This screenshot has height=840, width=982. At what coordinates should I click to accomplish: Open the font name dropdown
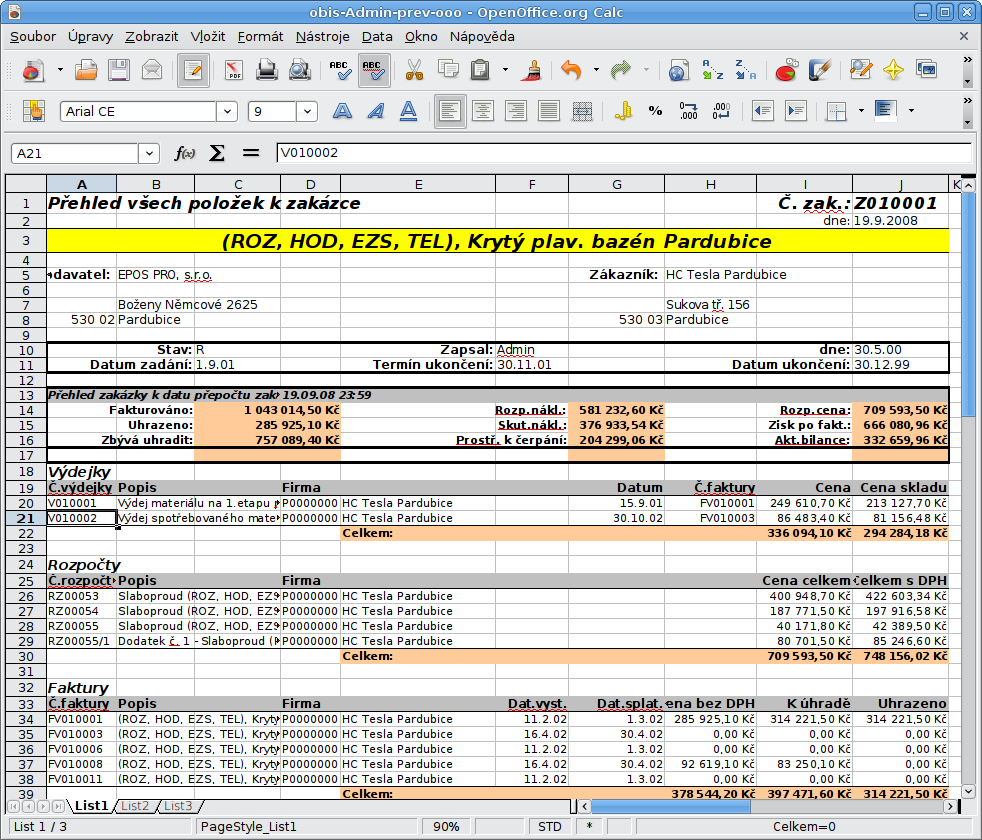228,111
